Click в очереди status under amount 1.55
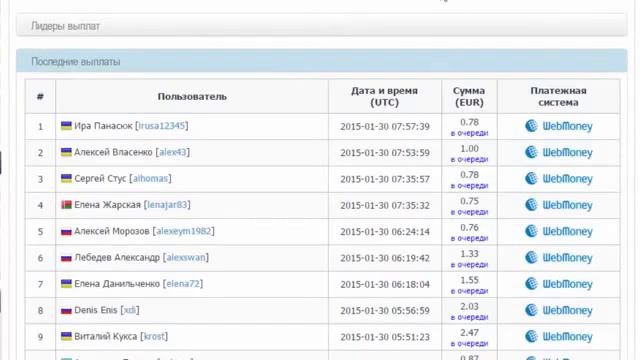Screen dimensions: 640x360 pos(469,291)
